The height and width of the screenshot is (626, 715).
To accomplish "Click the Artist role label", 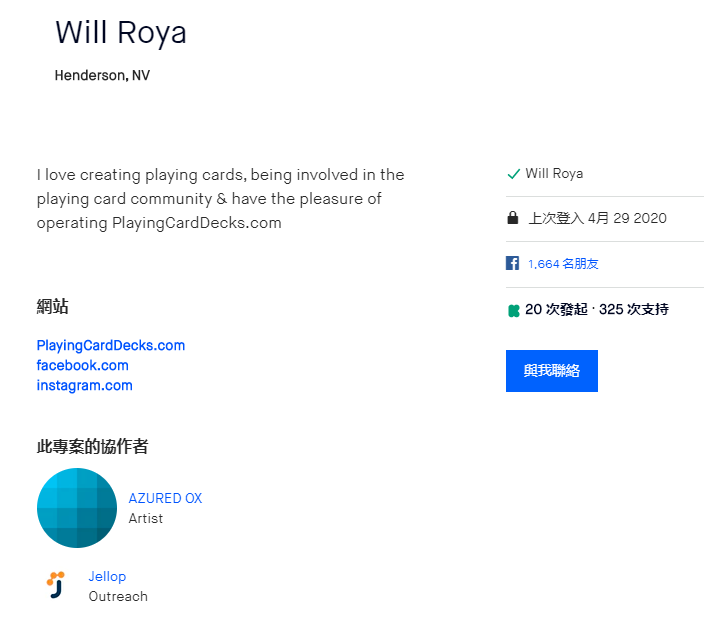I will (146, 518).
